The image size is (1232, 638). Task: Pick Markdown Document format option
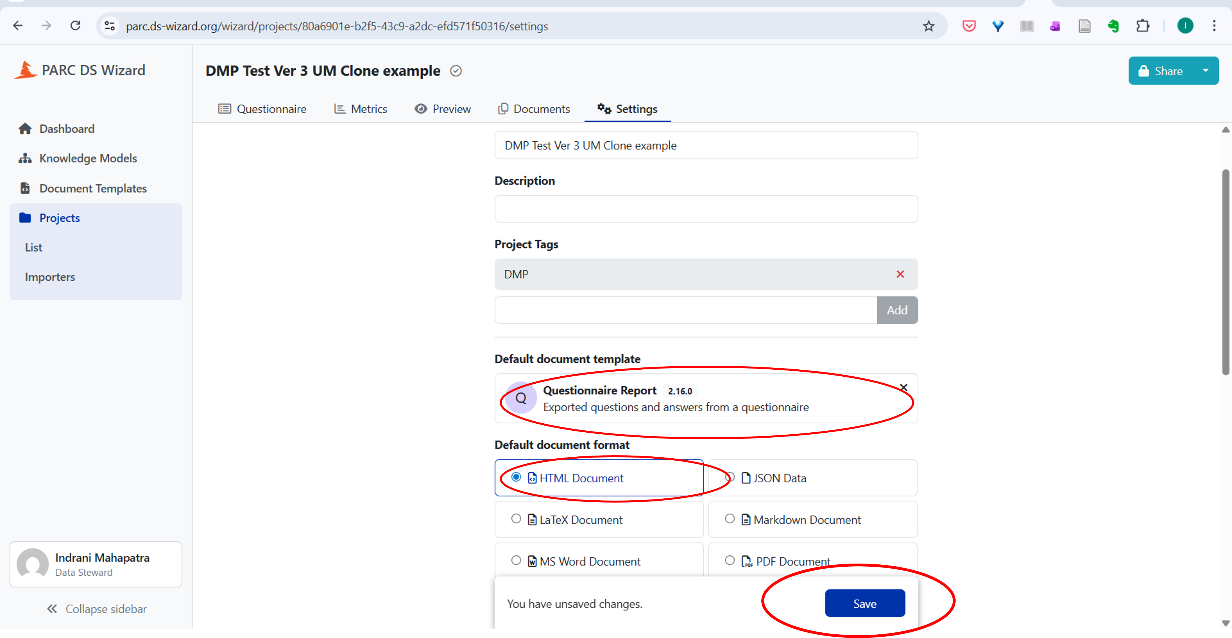[730, 520]
